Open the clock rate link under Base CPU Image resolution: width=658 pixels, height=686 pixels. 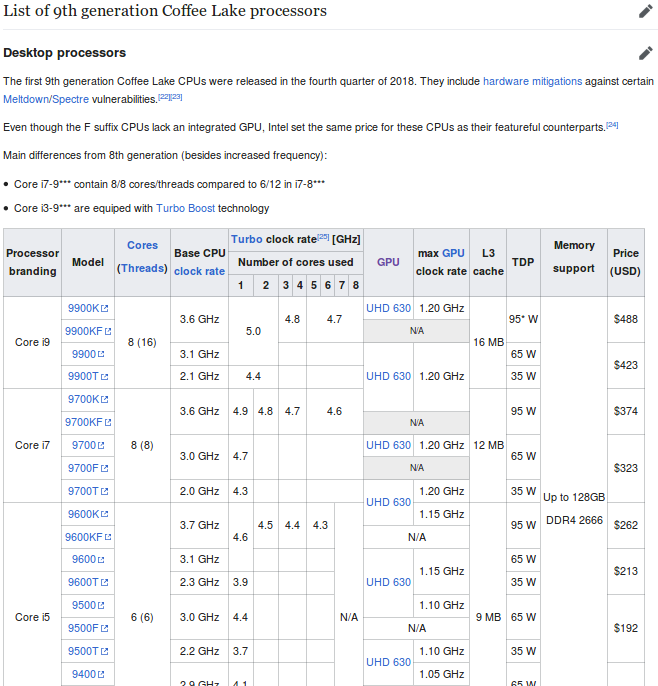(199, 271)
